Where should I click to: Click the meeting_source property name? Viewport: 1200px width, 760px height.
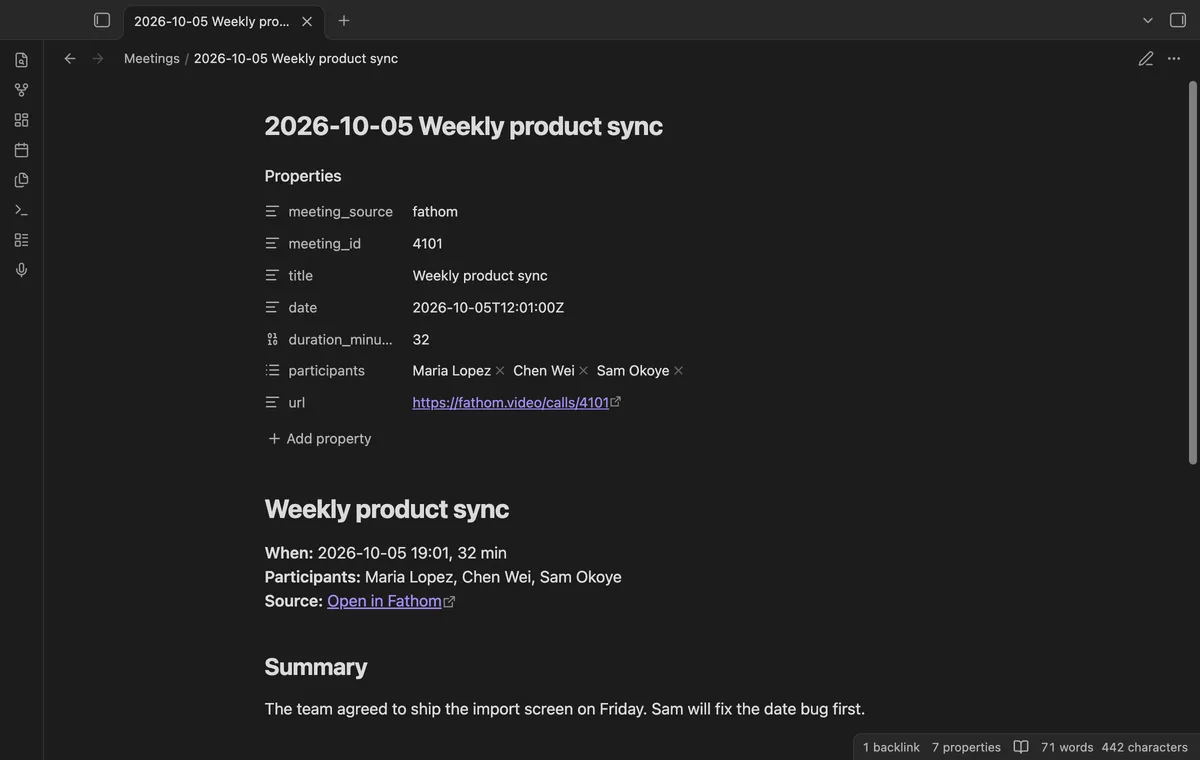[x=340, y=211]
